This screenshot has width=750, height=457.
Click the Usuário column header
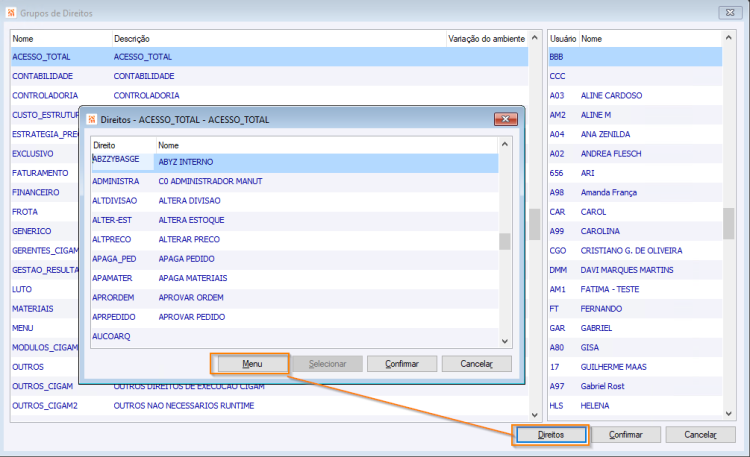click(563, 39)
